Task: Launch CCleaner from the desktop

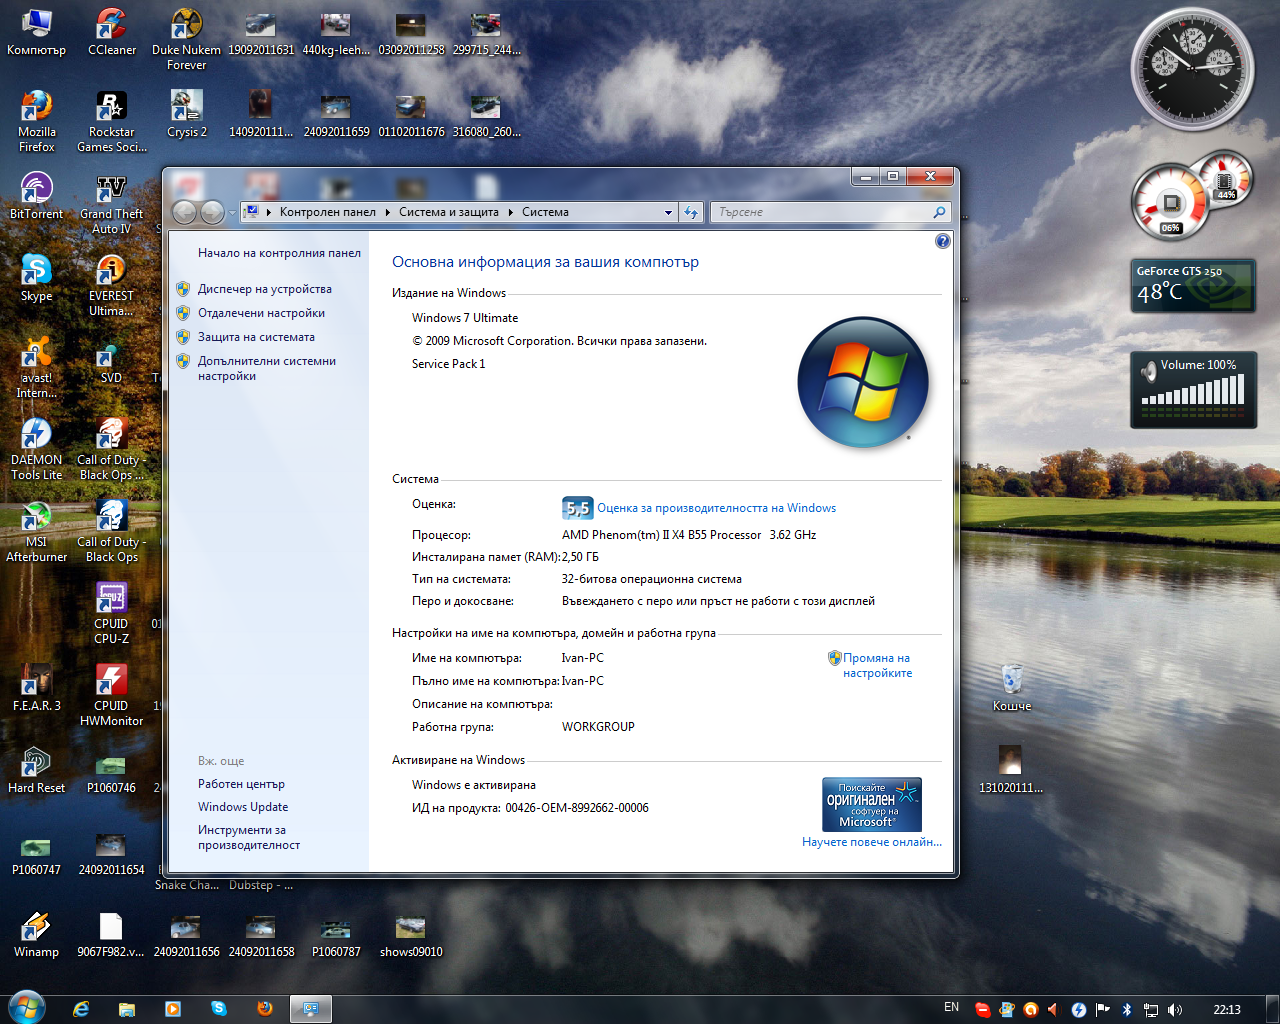Action: pos(111,32)
